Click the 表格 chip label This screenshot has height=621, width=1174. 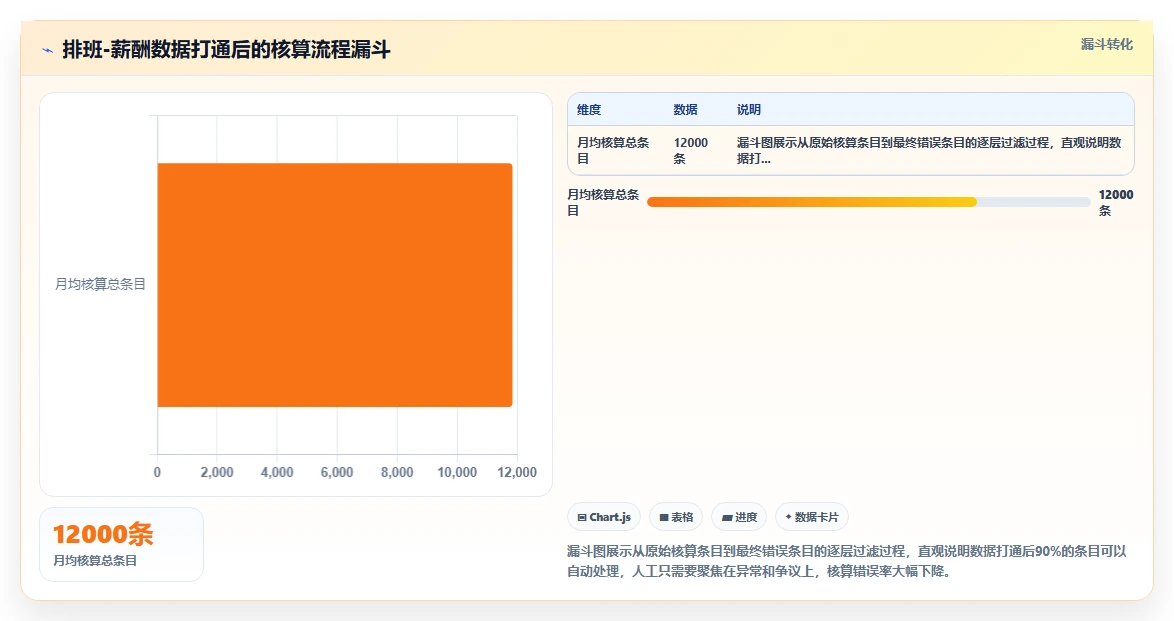pos(682,517)
